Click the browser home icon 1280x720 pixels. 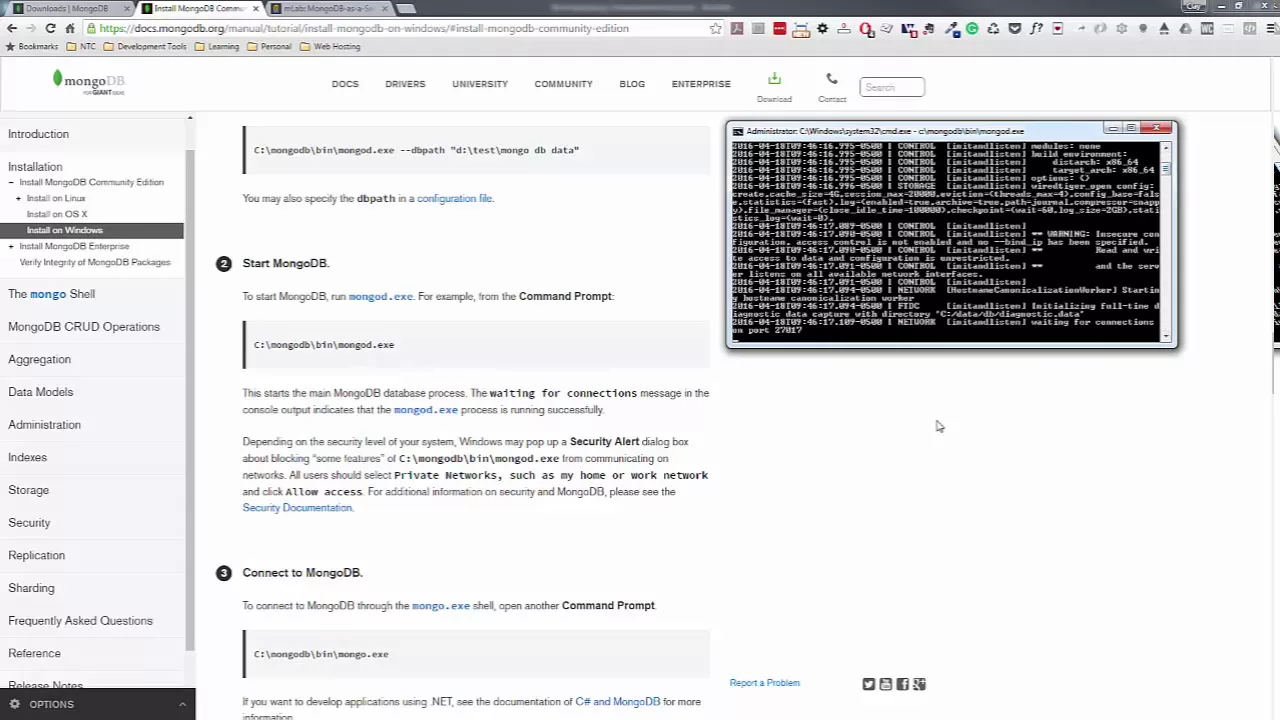point(70,28)
